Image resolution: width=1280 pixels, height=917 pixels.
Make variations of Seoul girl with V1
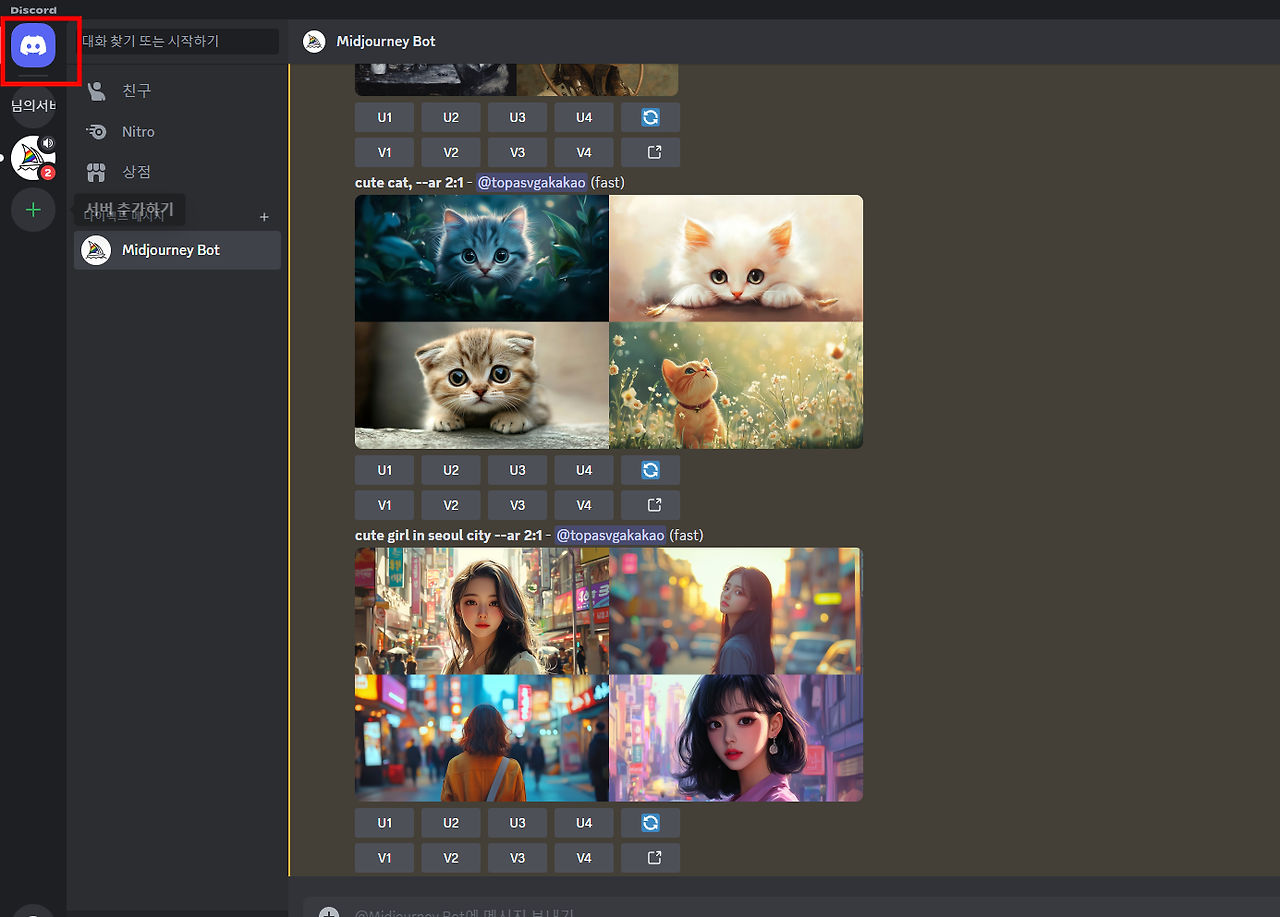385,858
